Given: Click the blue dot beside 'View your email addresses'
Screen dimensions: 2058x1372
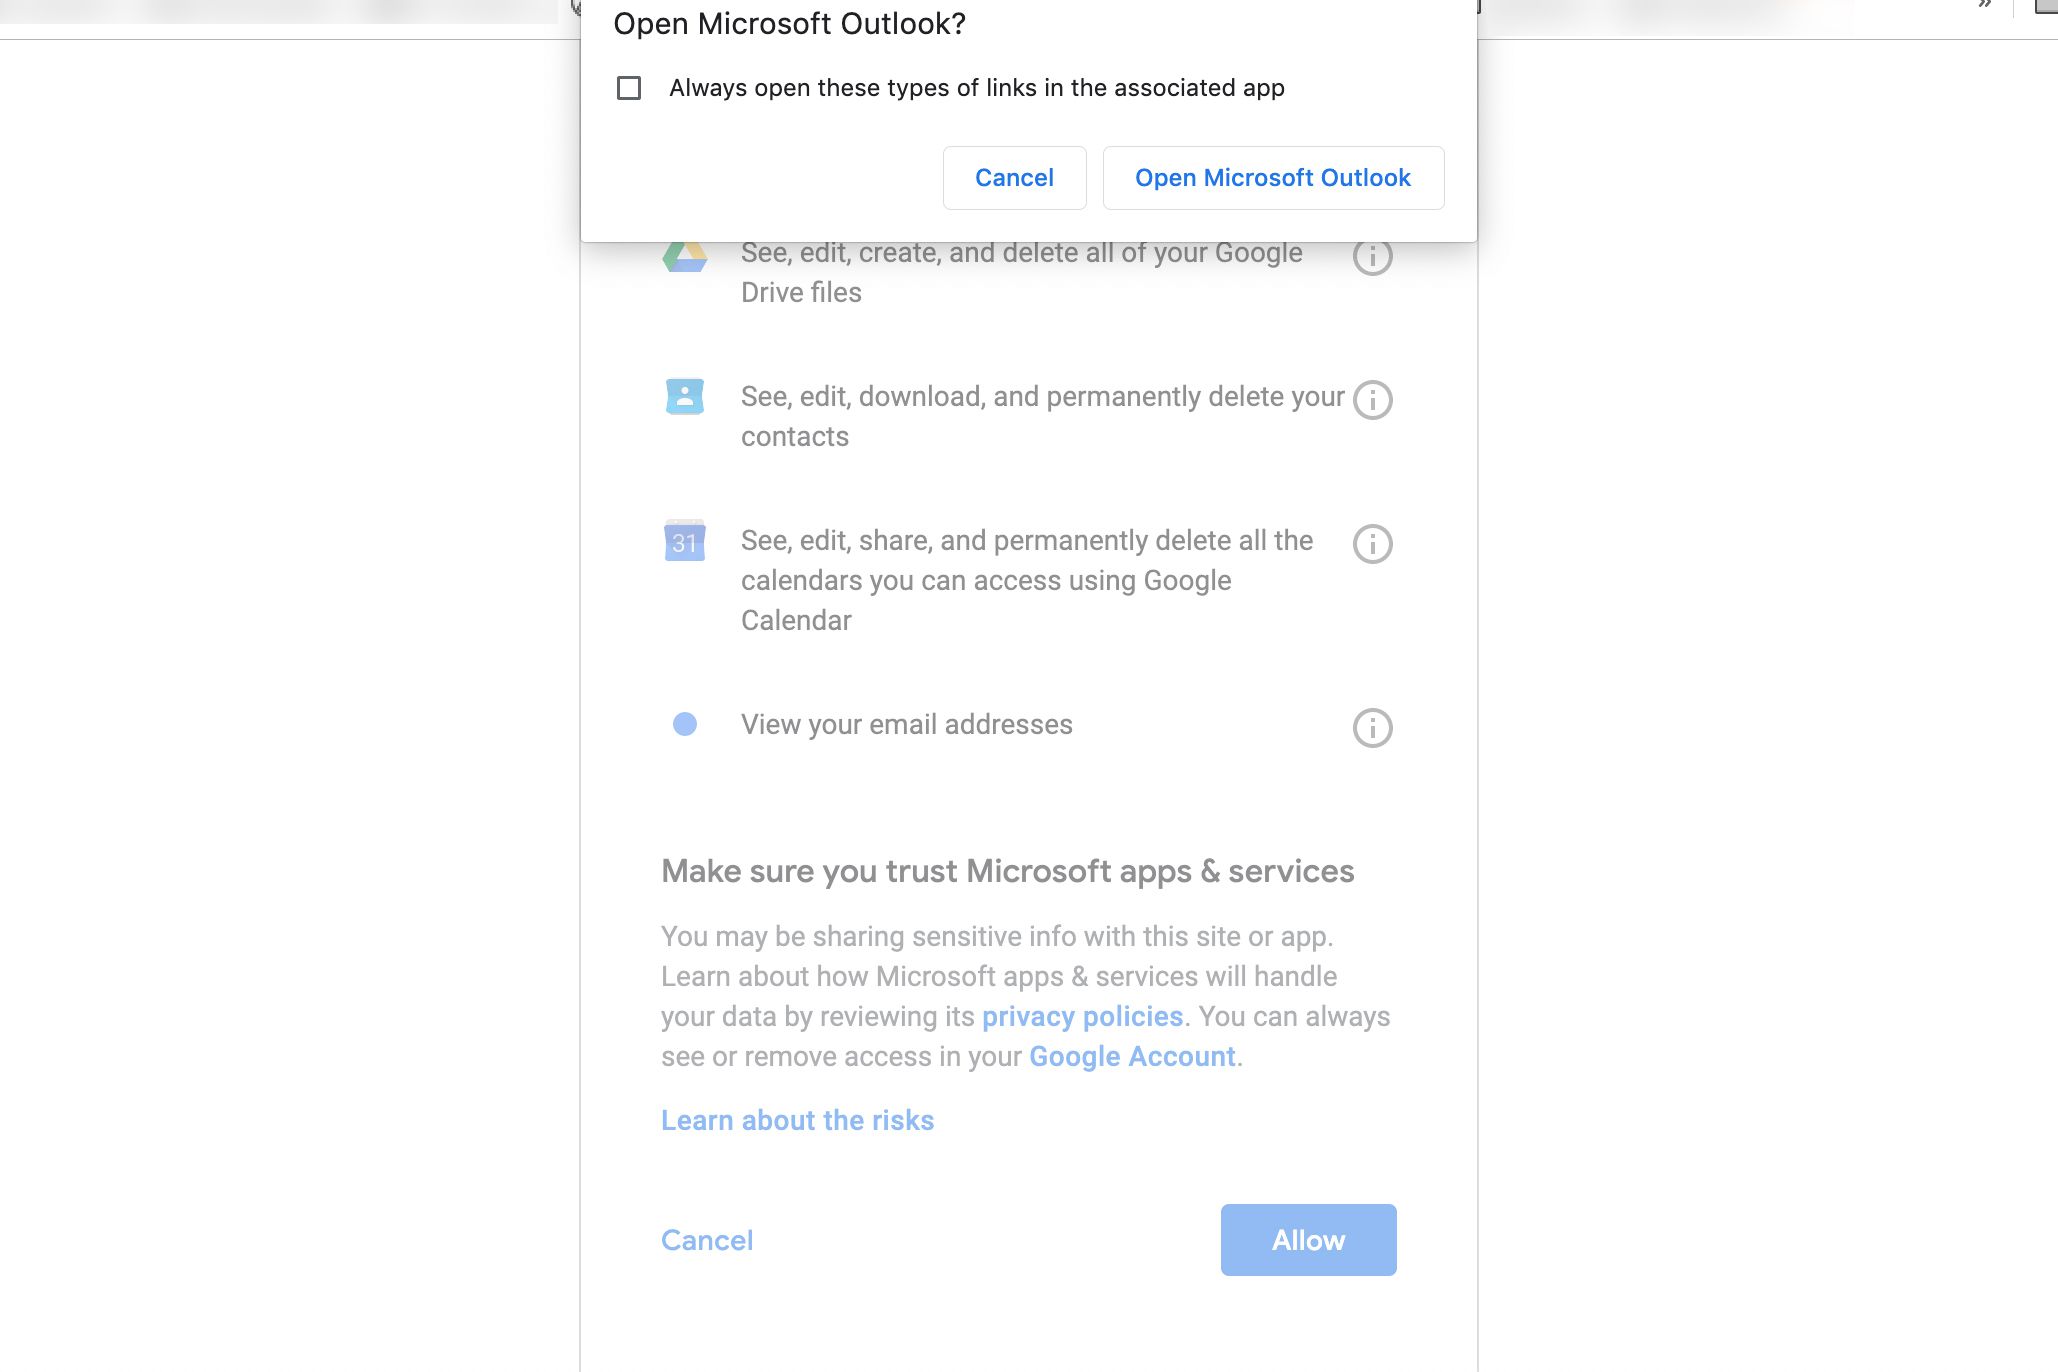Looking at the screenshot, I should click(685, 724).
